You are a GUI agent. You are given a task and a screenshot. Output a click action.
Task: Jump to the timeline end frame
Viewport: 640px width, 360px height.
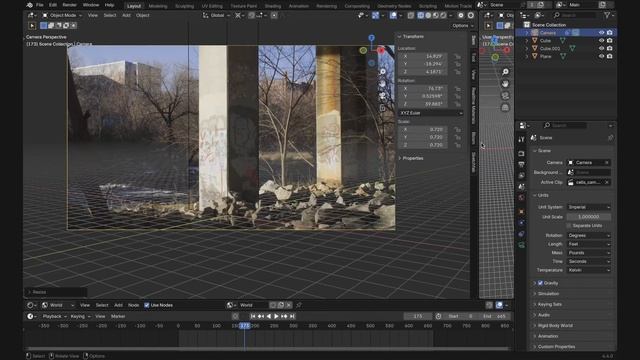click(292, 316)
